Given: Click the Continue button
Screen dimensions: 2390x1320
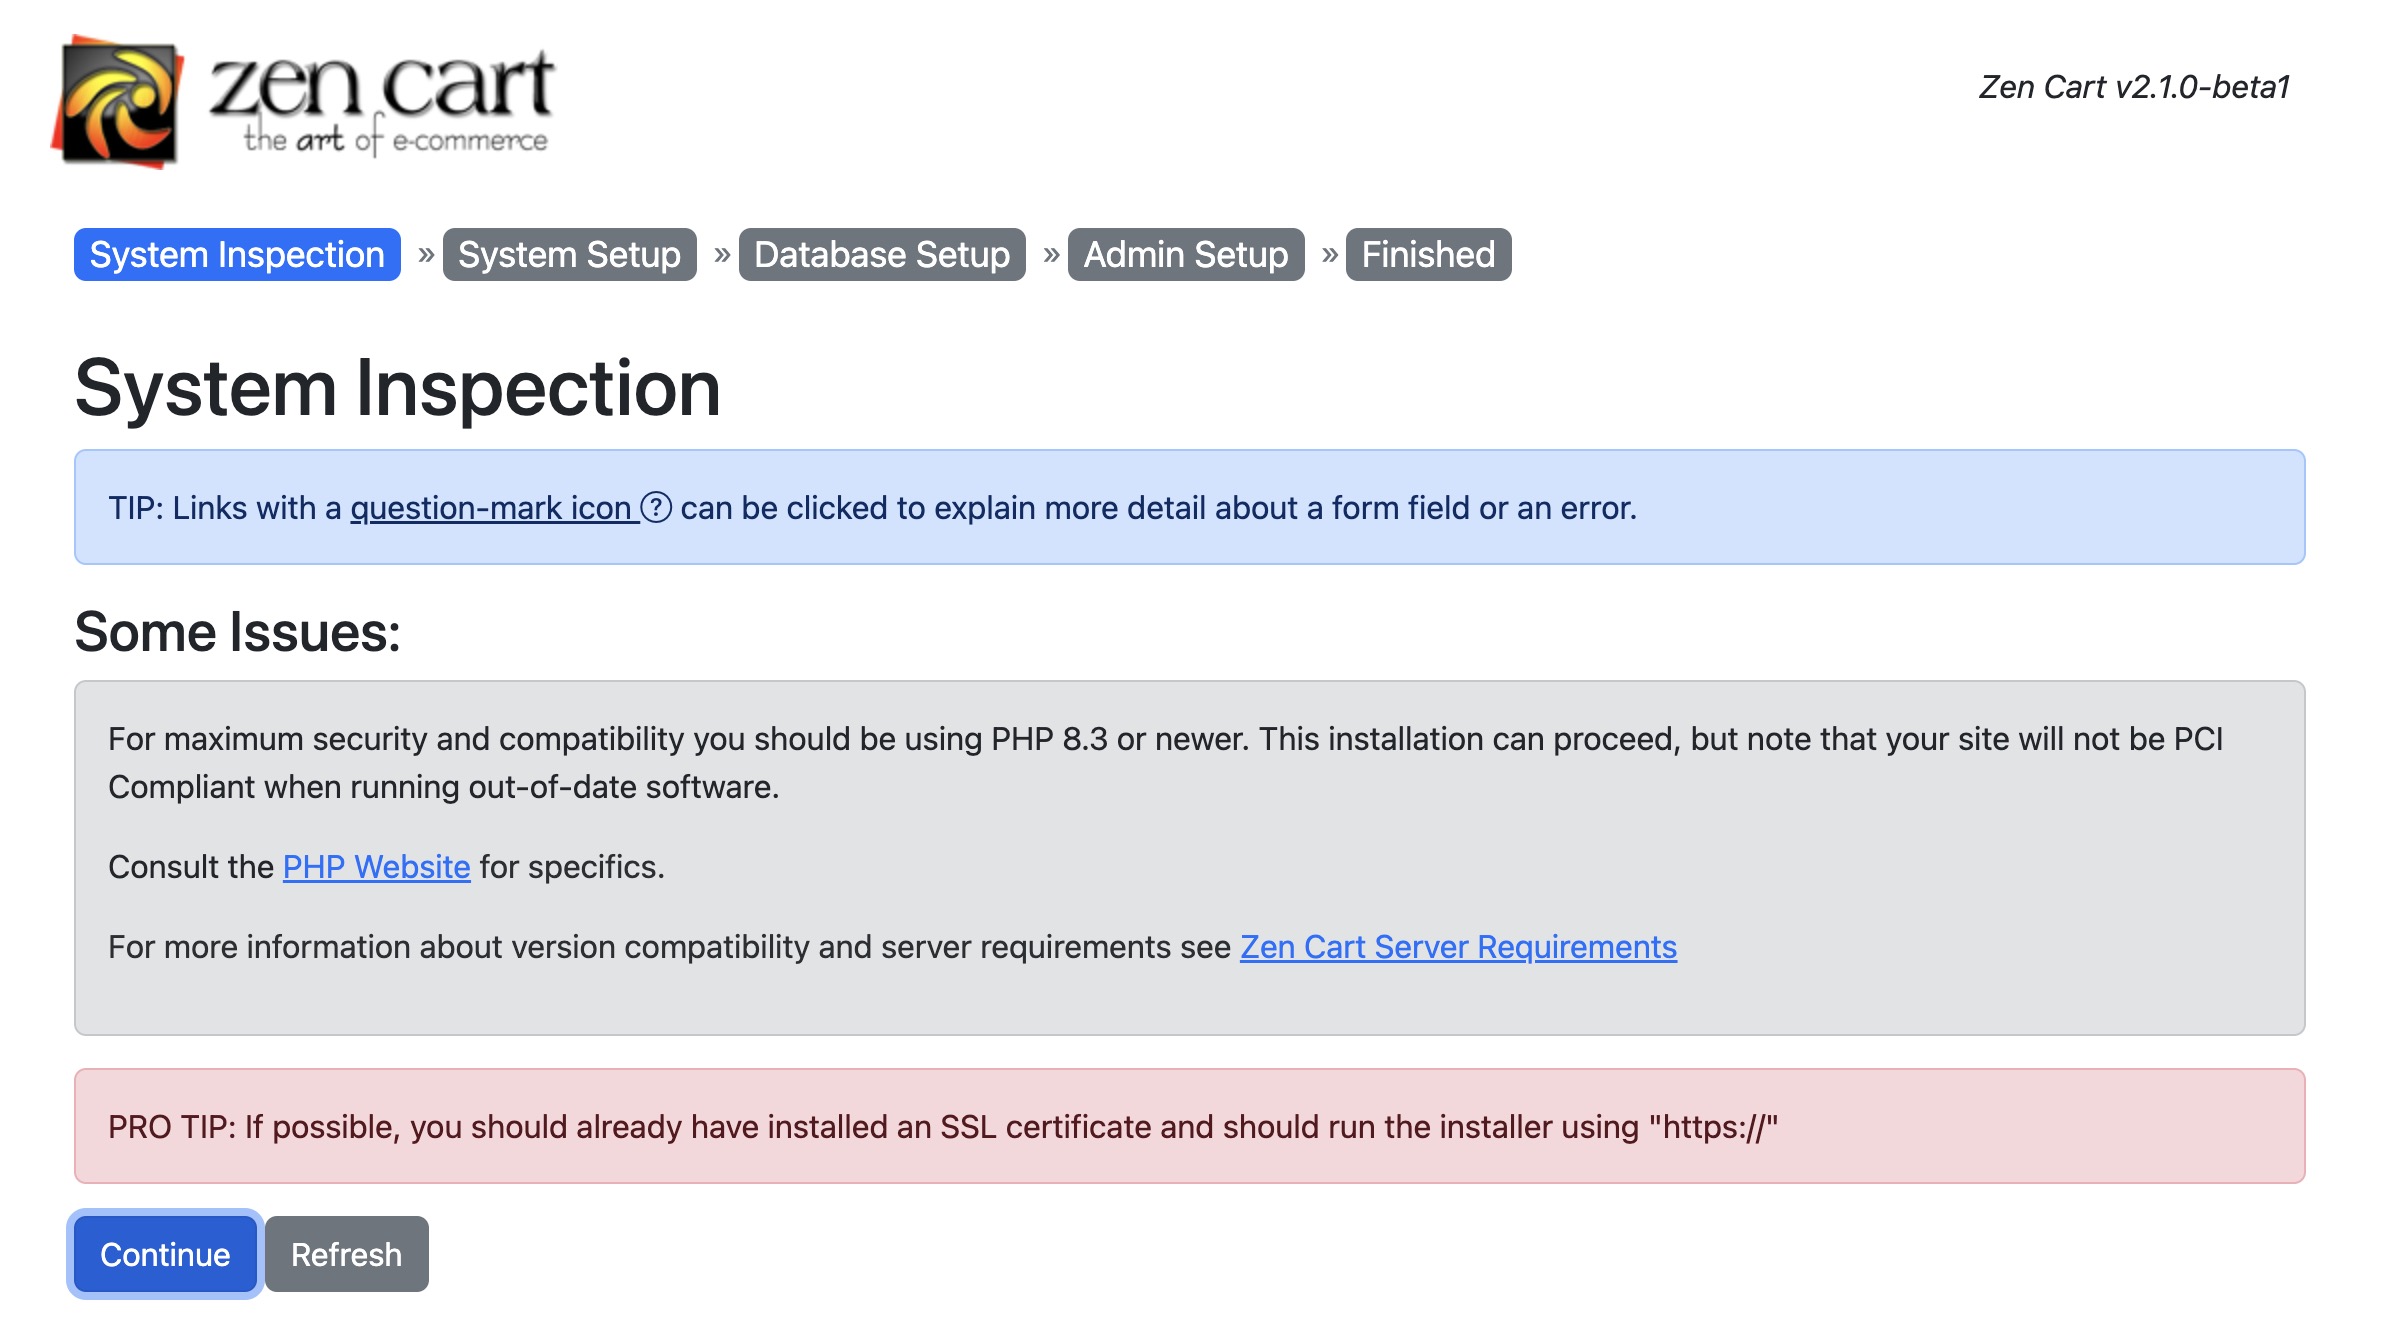Looking at the screenshot, I should click(165, 1254).
